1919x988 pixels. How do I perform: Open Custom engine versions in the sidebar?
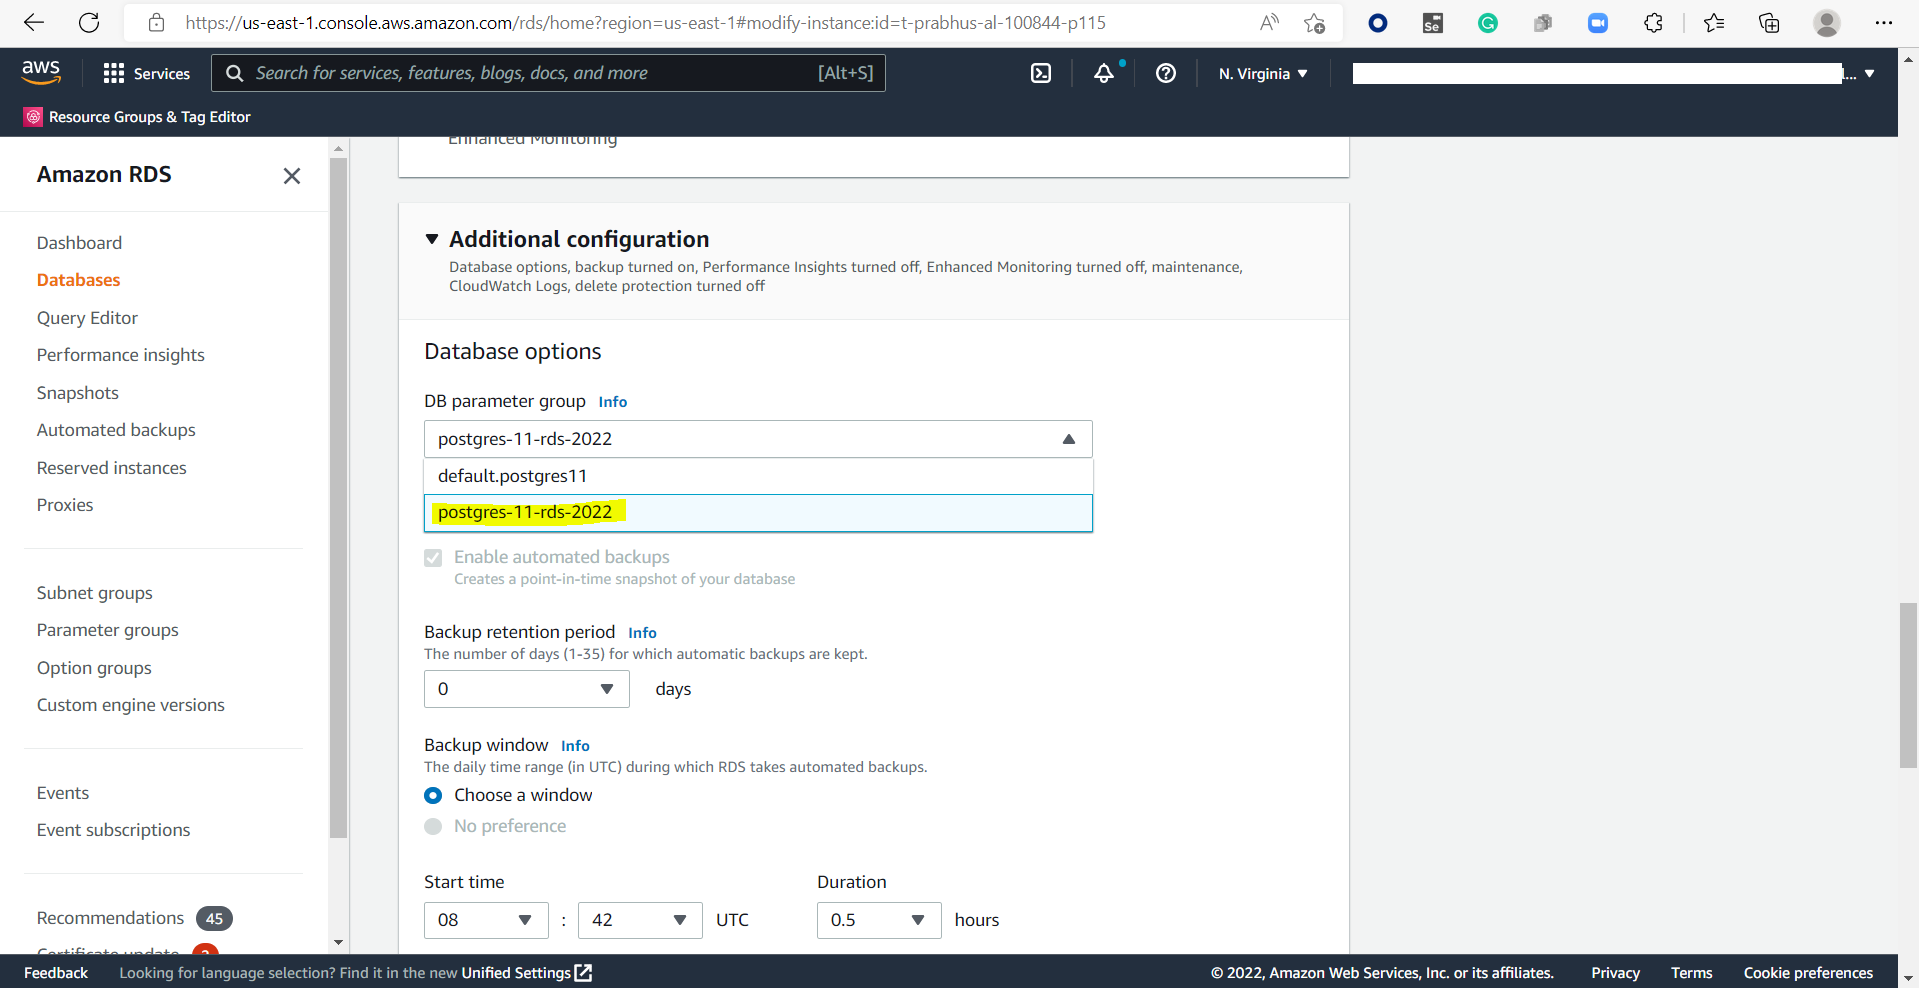(130, 705)
